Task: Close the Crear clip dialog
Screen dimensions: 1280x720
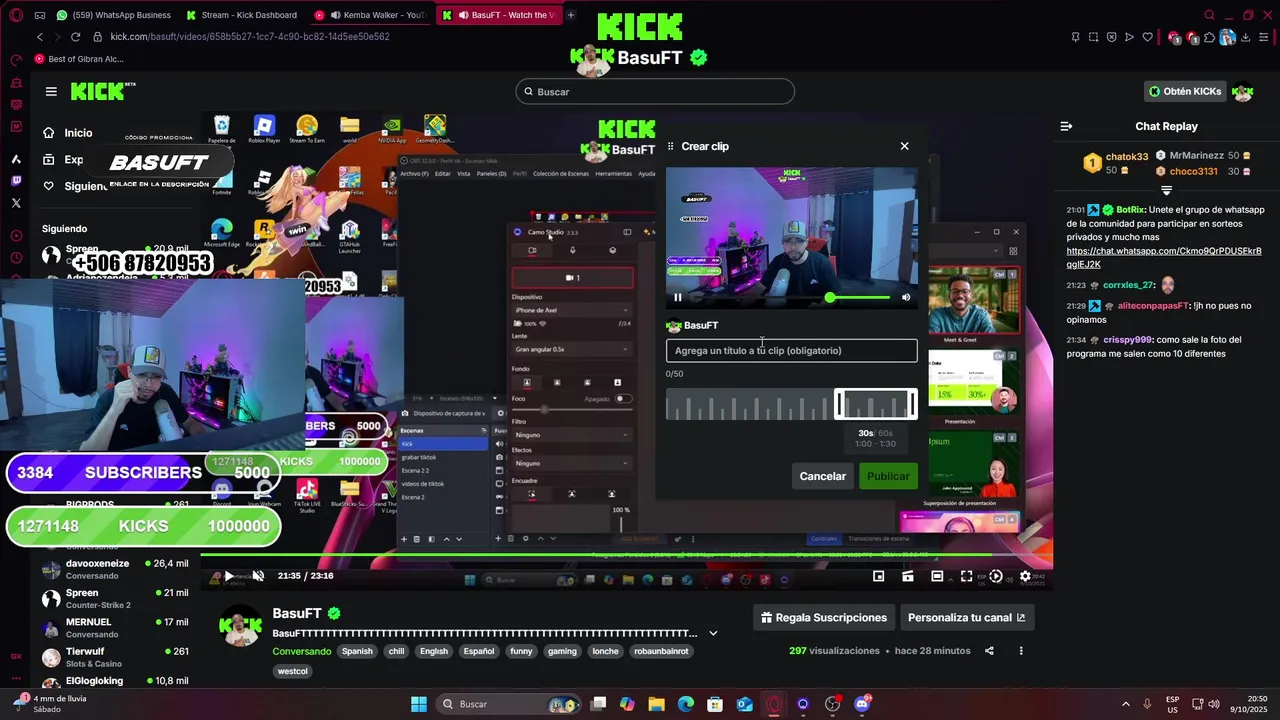Action: pyautogui.click(x=904, y=146)
